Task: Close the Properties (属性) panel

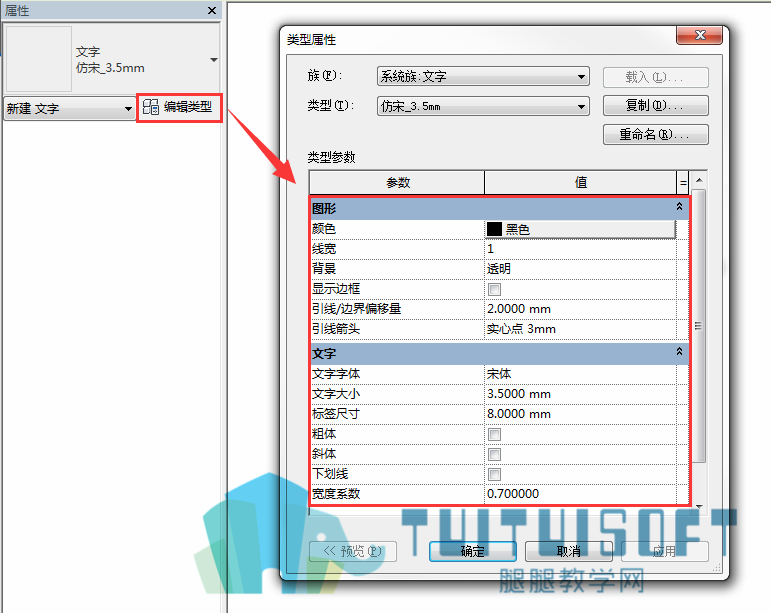Action: (212, 10)
